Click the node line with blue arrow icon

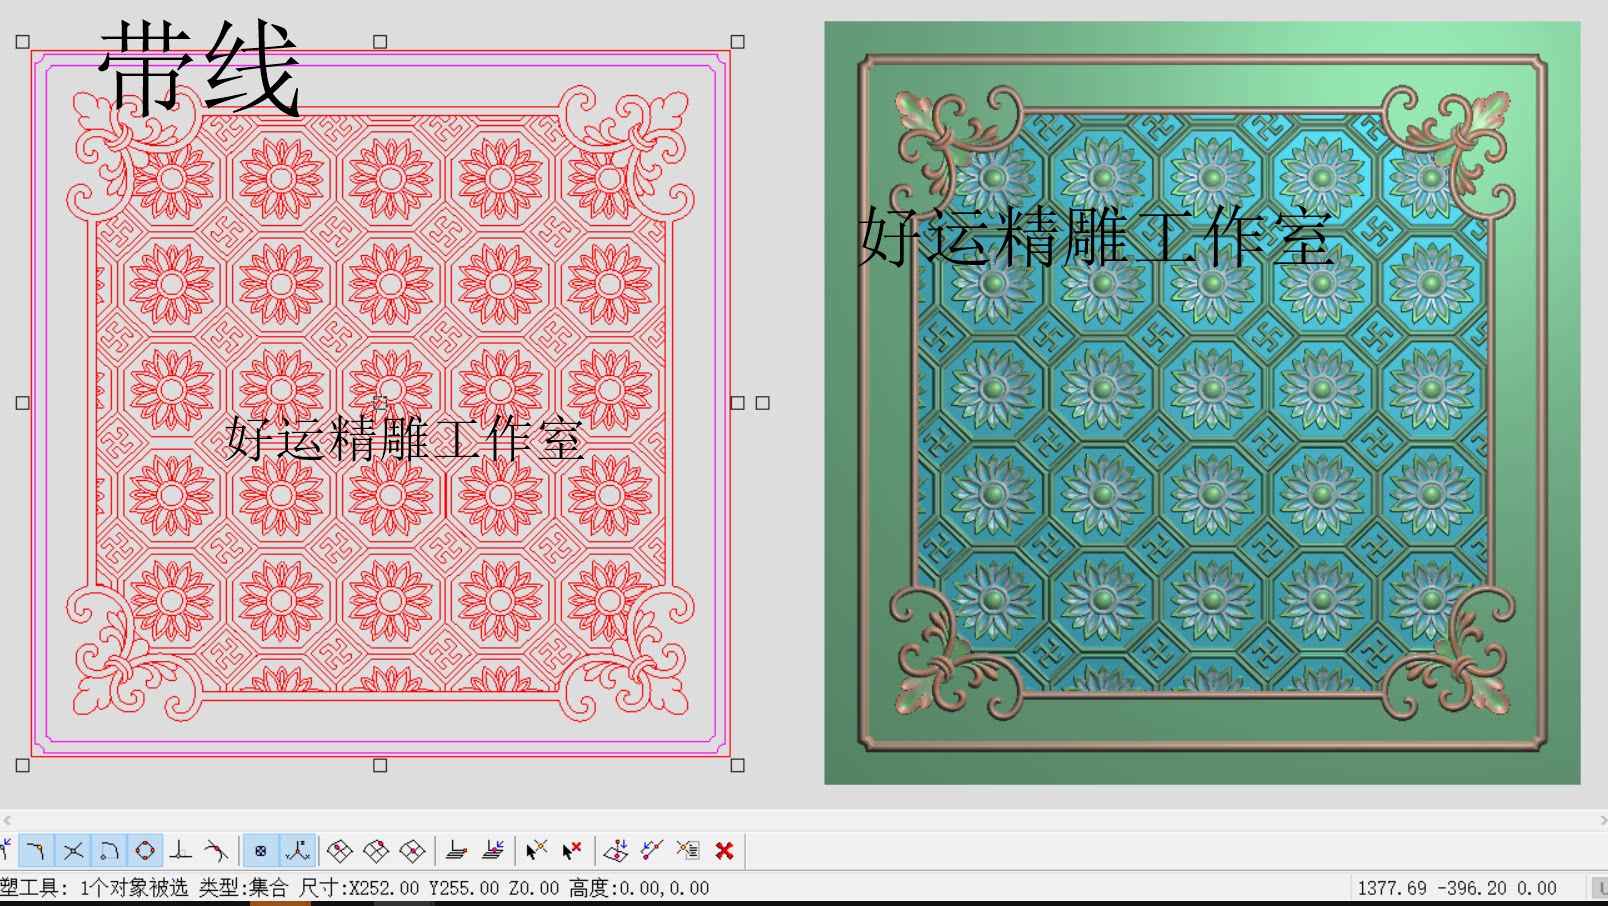coord(652,851)
